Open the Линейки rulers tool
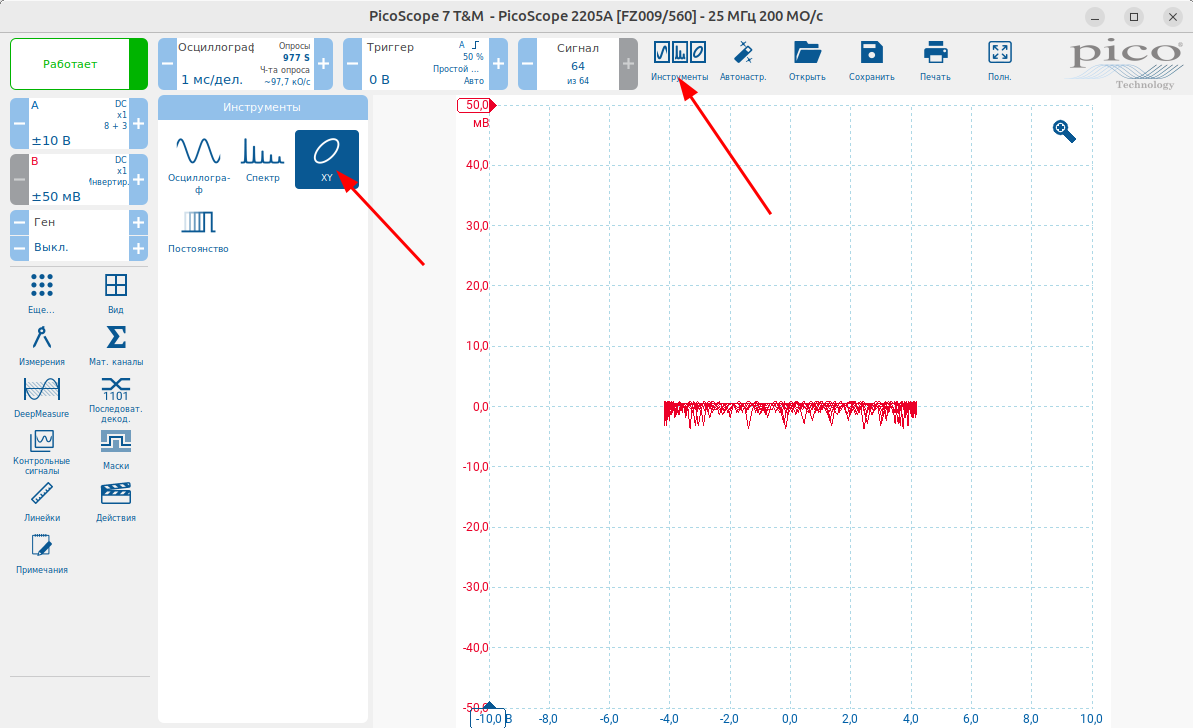Image resolution: width=1193 pixels, height=728 pixels. 42,500
